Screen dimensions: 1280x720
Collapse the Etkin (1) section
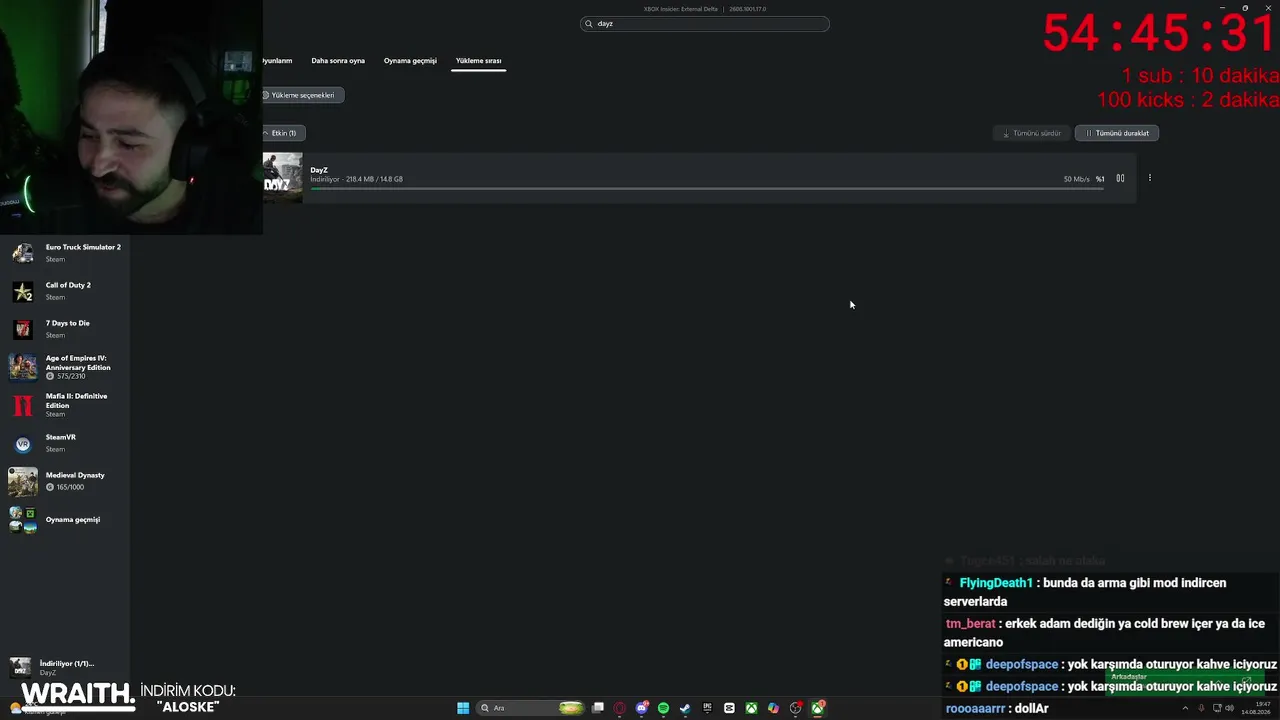coord(282,133)
